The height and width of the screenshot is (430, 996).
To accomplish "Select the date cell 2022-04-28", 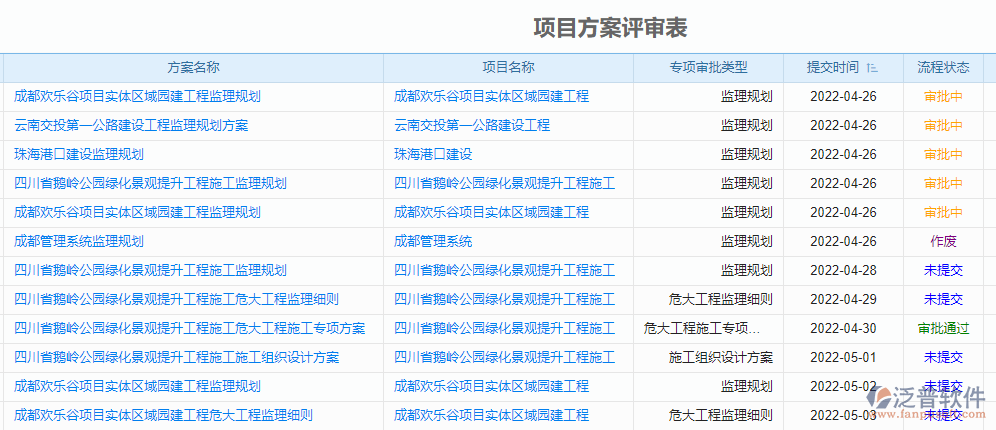I will tap(844, 271).
